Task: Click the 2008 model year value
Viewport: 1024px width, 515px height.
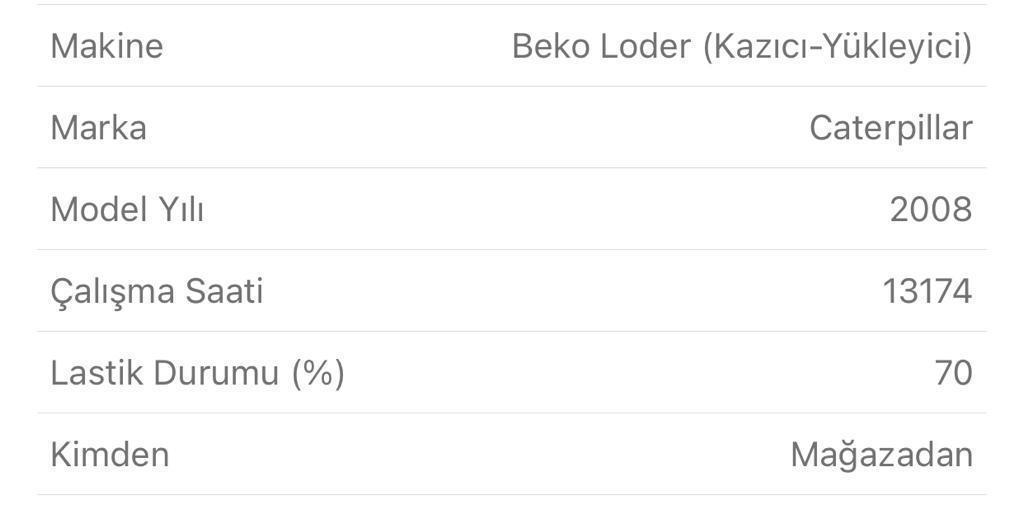Action: pyautogui.click(x=931, y=210)
